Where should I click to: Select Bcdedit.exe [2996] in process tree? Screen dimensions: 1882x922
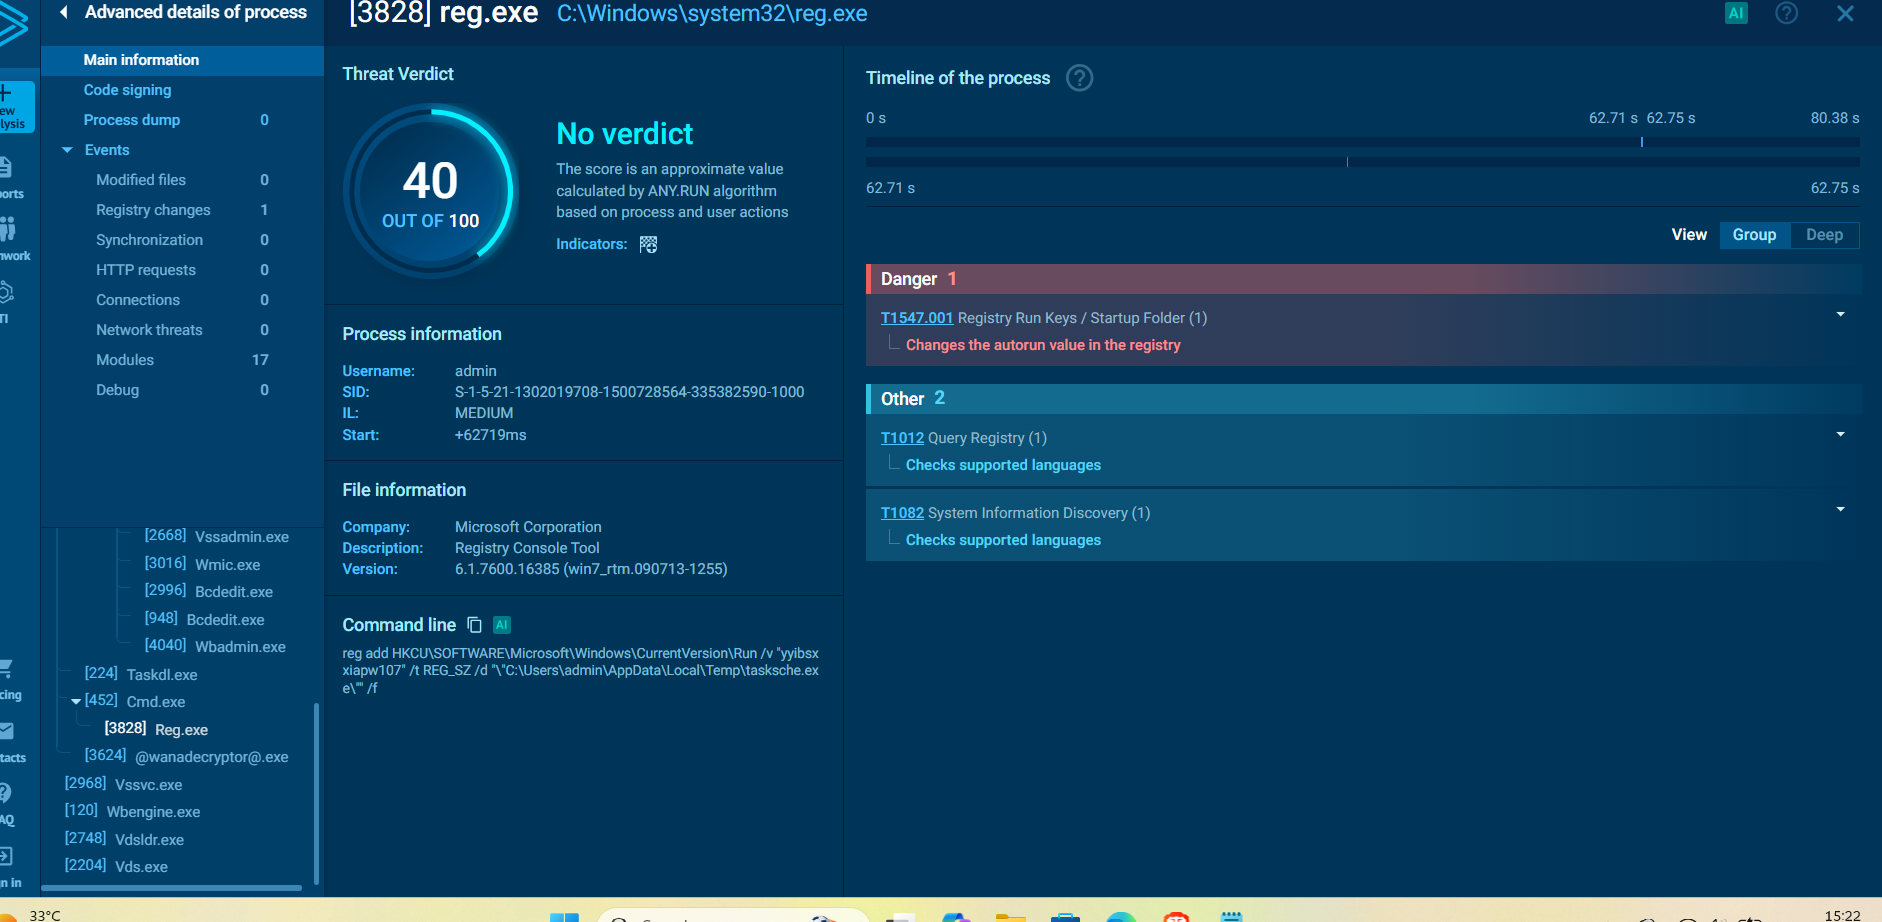208,591
